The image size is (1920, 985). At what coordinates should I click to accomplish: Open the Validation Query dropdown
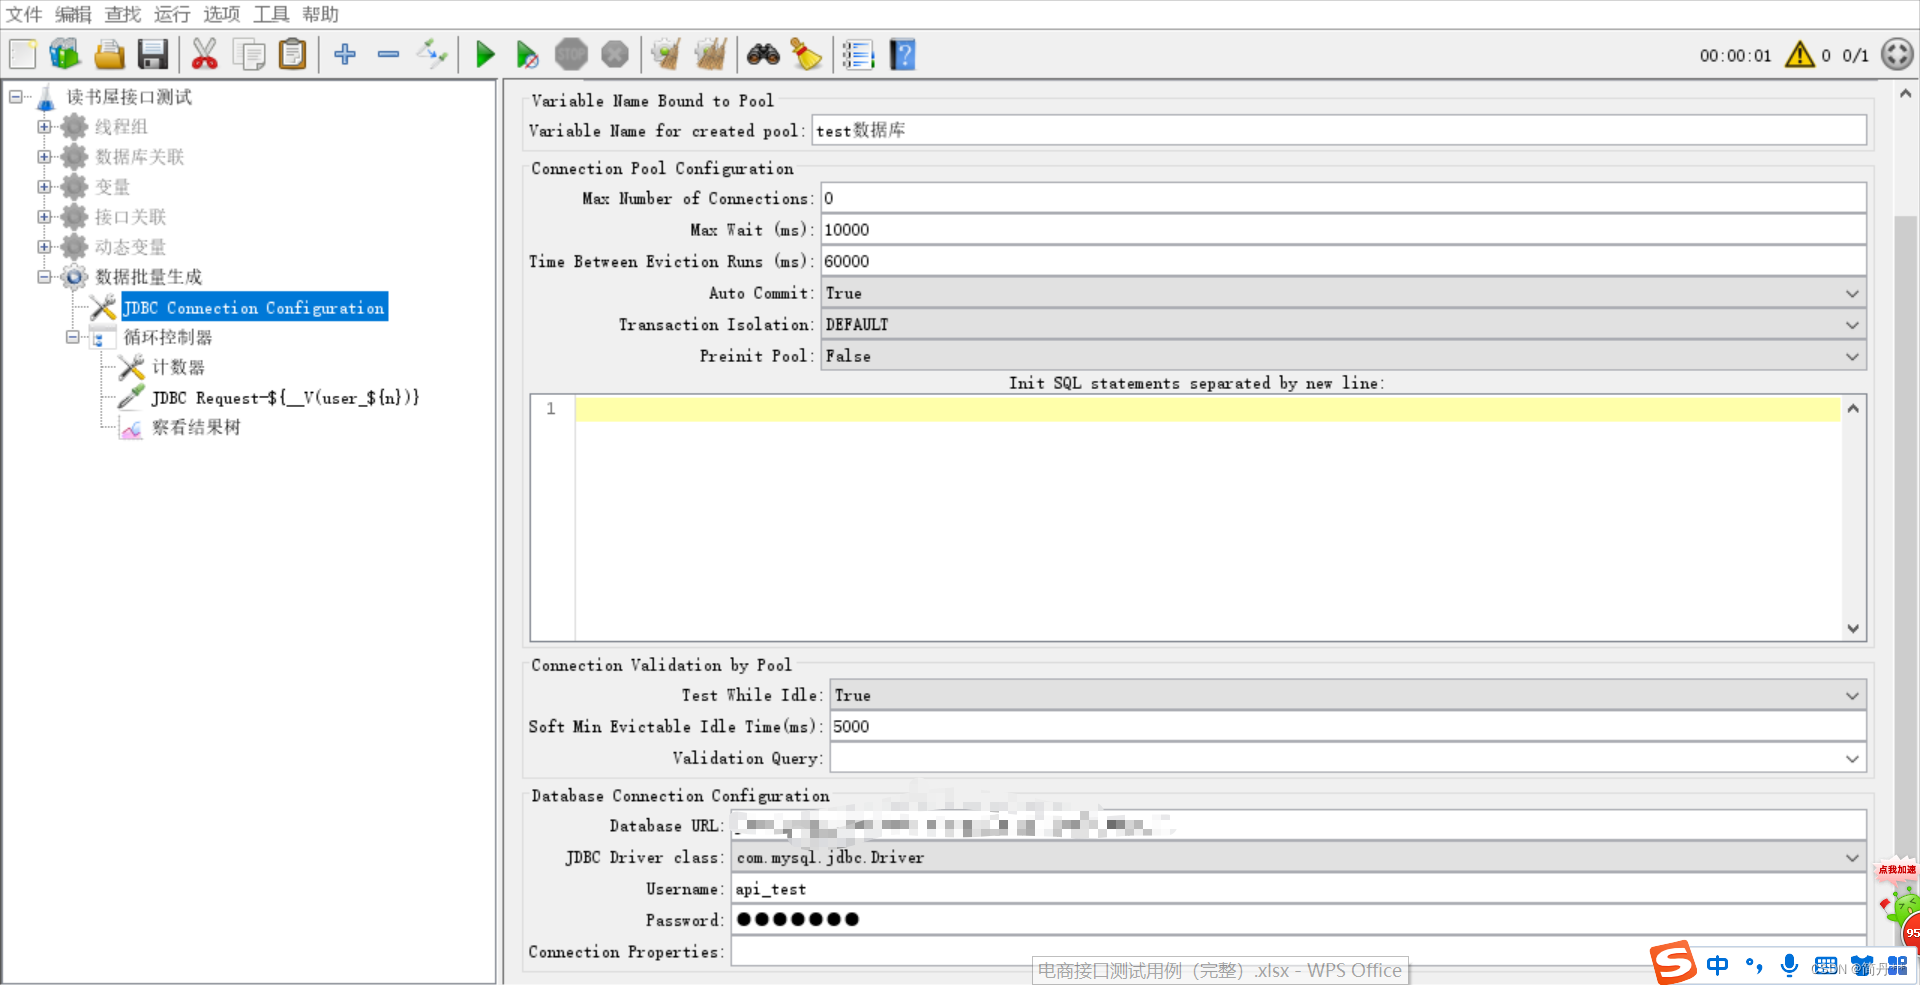pyautogui.click(x=1348, y=758)
